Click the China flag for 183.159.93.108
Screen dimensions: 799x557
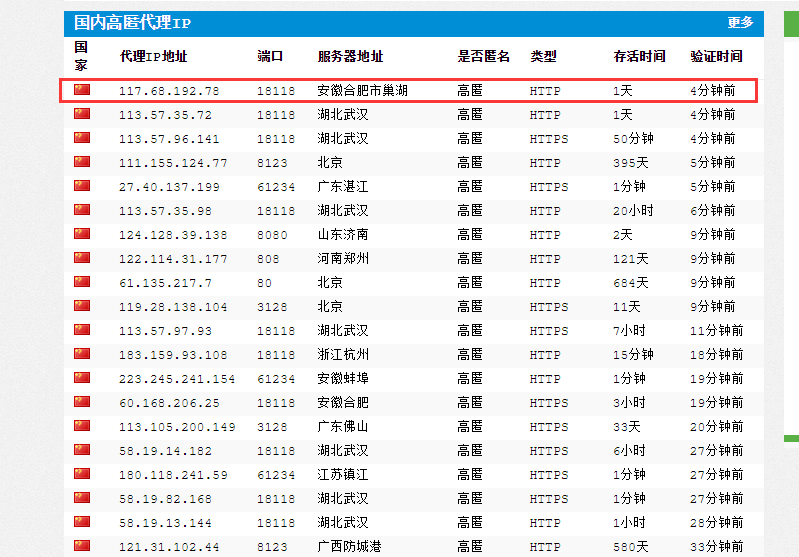coord(82,353)
